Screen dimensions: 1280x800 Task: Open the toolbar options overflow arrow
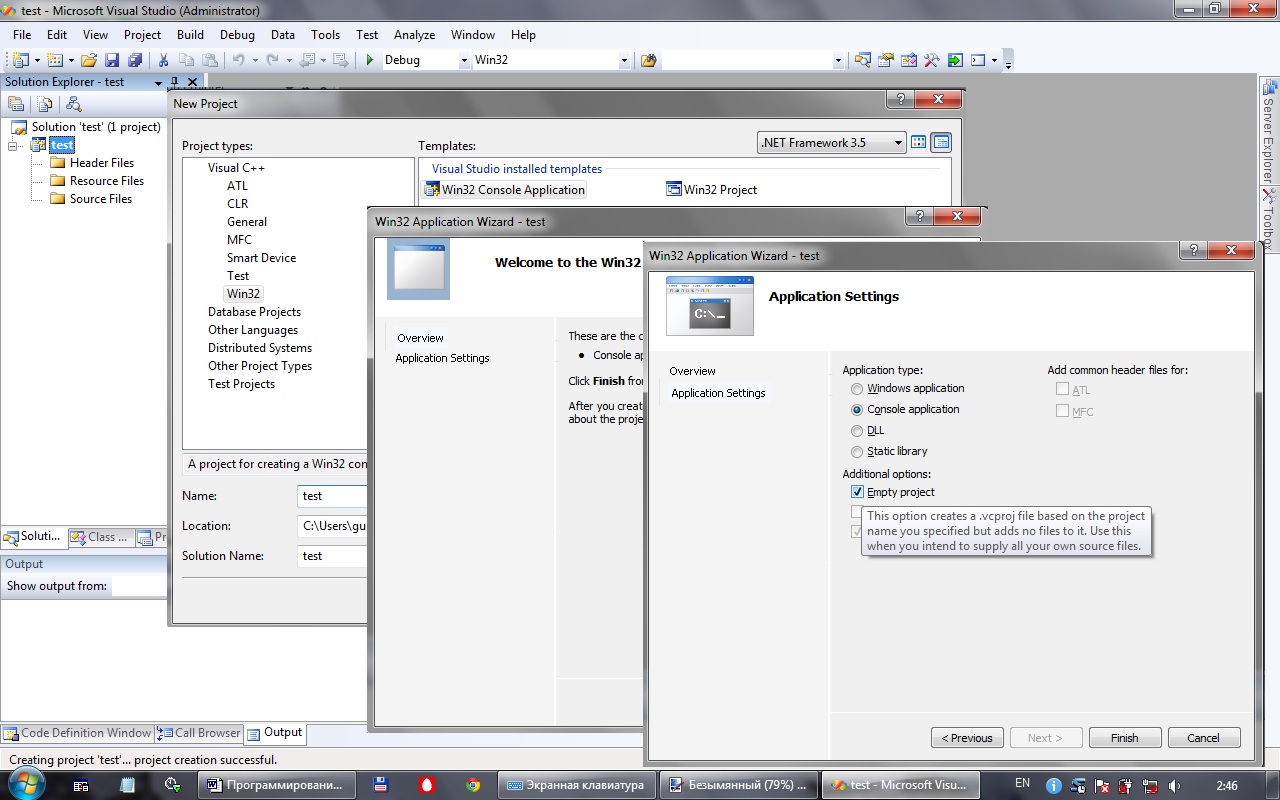click(x=1008, y=62)
